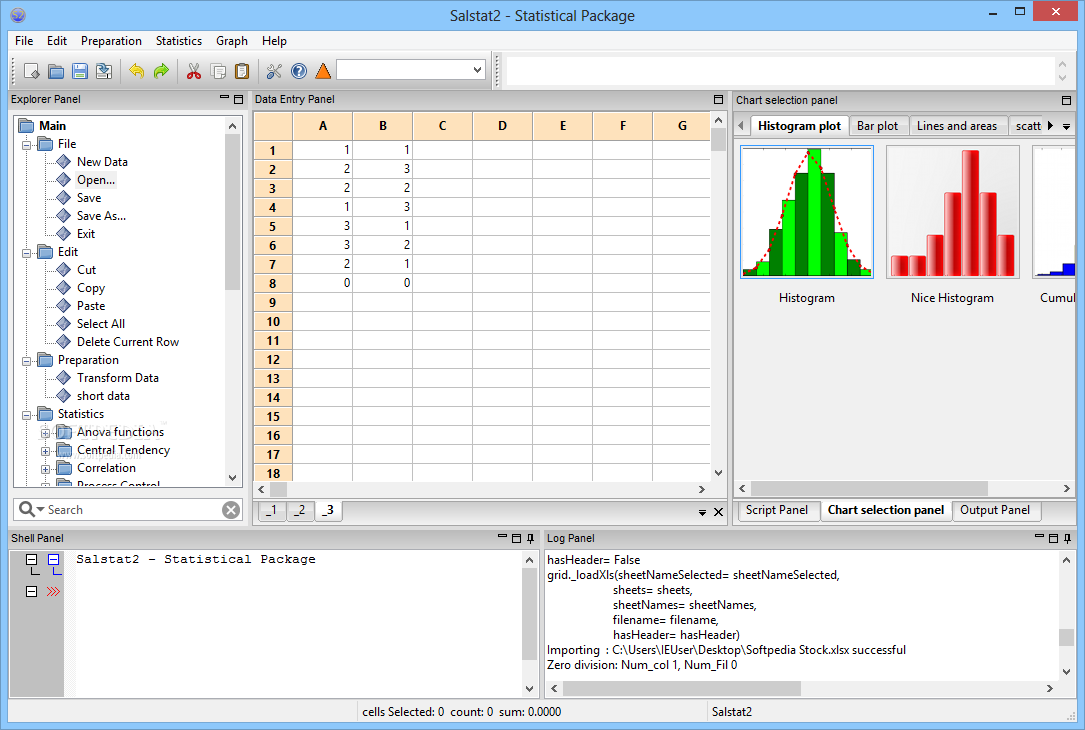Collapse the Preparation folder in tree
The image size is (1085, 730).
pyautogui.click(x=26, y=361)
